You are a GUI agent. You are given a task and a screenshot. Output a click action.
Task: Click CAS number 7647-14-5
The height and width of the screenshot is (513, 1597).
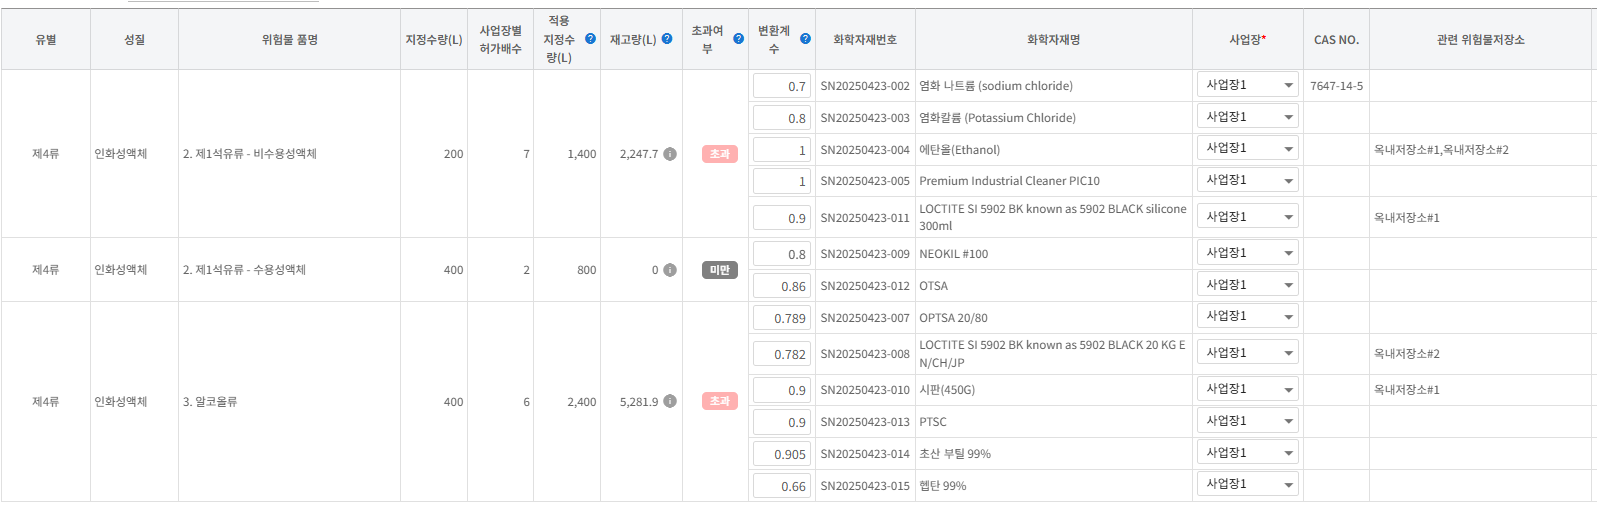pyautogui.click(x=1336, y=86)
